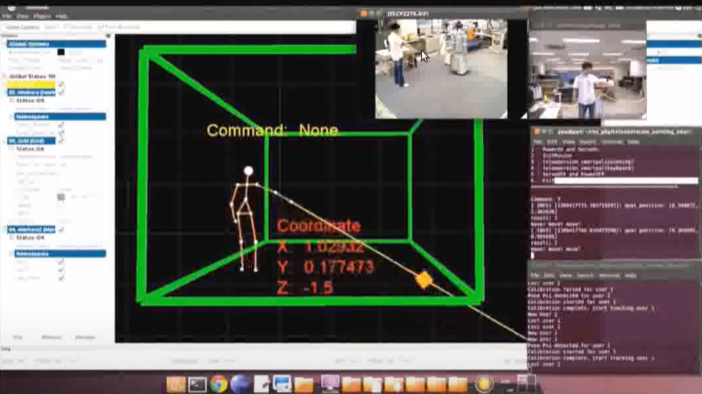Select the Global Options header row
The width and height of the screenshot is (702, 394).
56,44
